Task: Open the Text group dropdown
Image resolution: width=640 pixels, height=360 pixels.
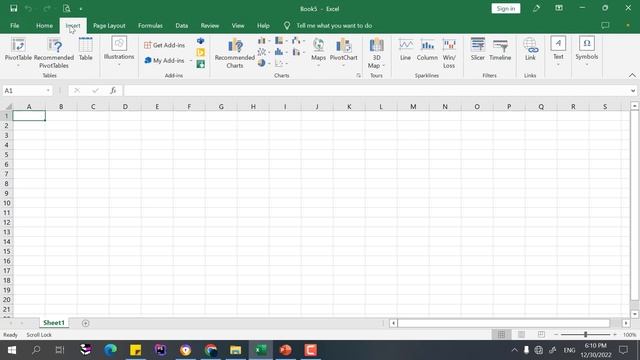Action: pyautogui.click(x=558, y=51)
